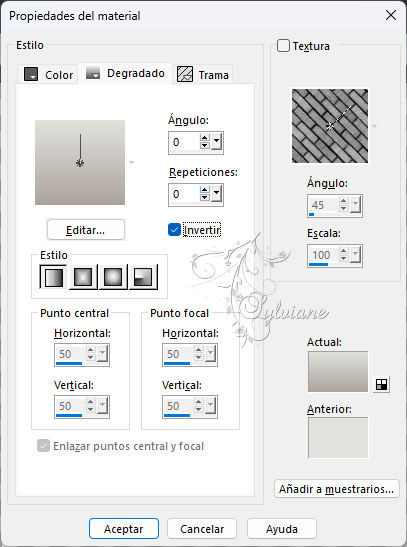Click the Trama pattern tab icon
This screenshot has height=547, width=407.
(x=185, y=74)
